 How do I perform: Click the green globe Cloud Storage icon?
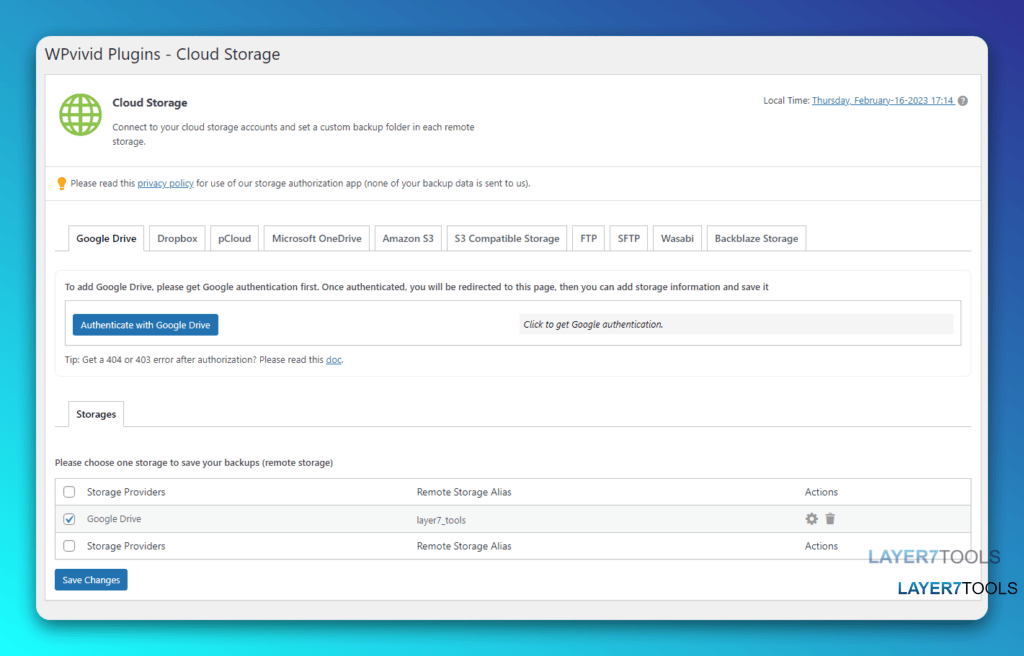tap(80, 114)
